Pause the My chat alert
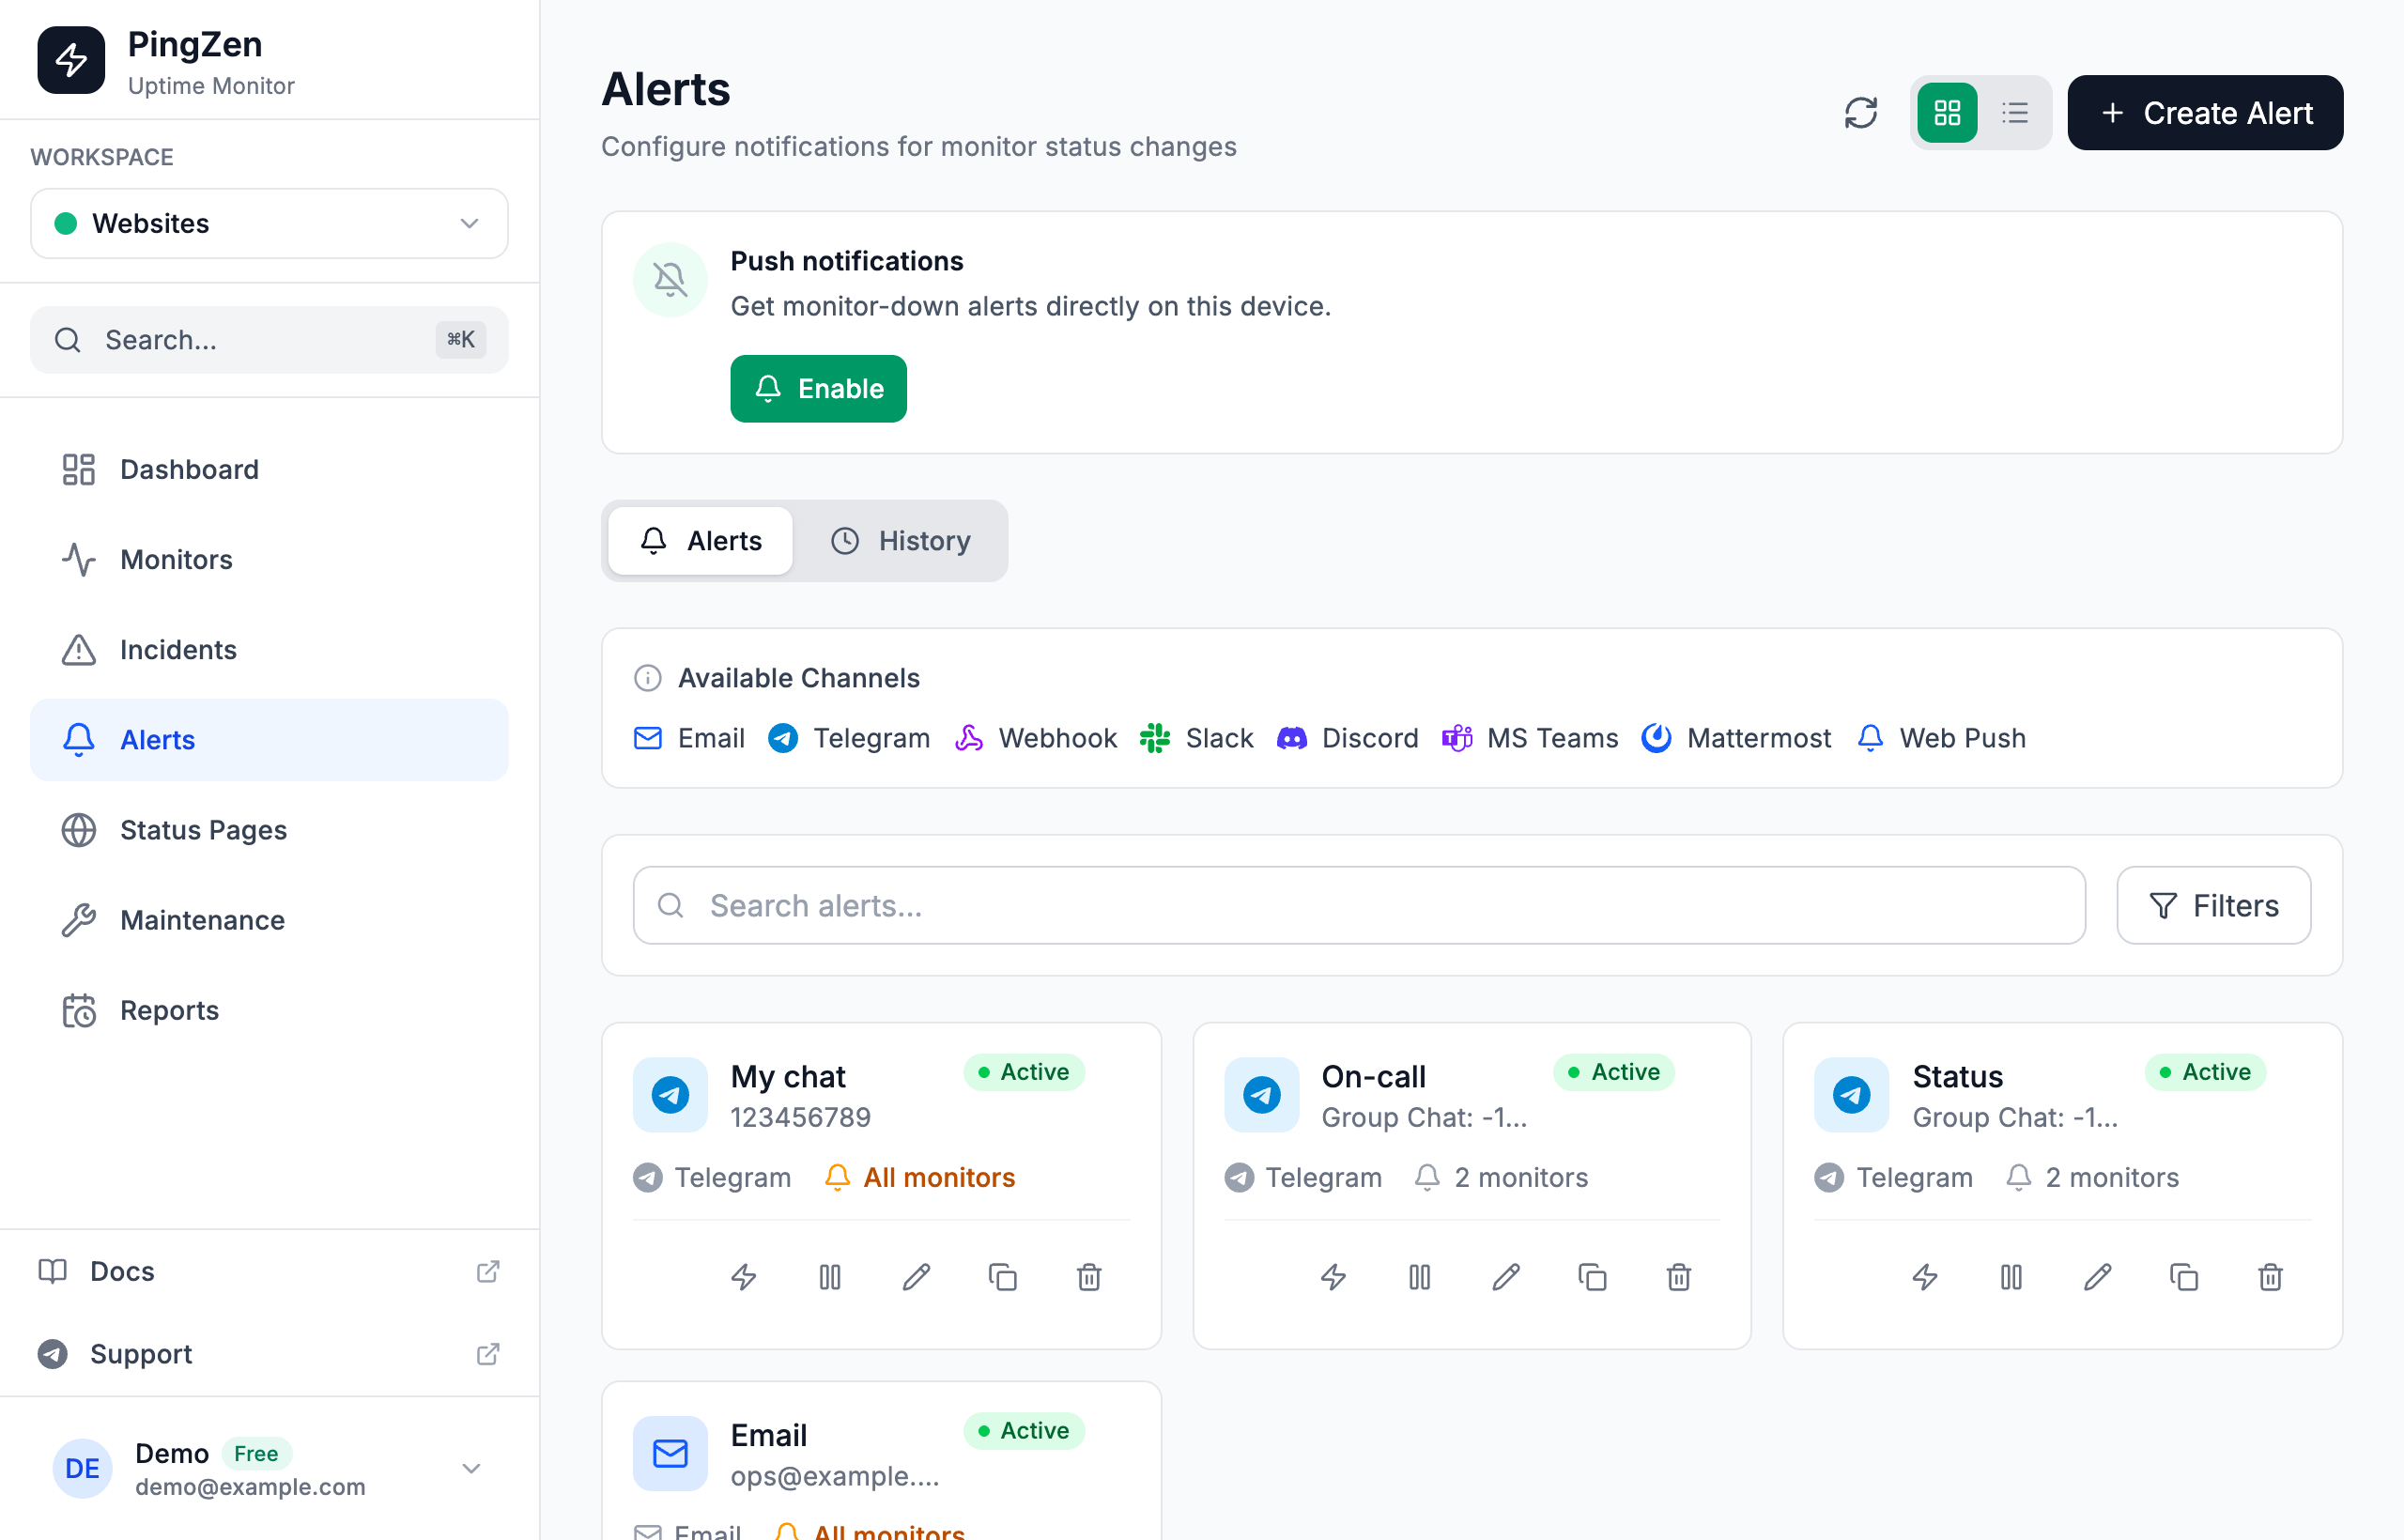This screenshot has height=1540, width=2404. (830, 1276)
